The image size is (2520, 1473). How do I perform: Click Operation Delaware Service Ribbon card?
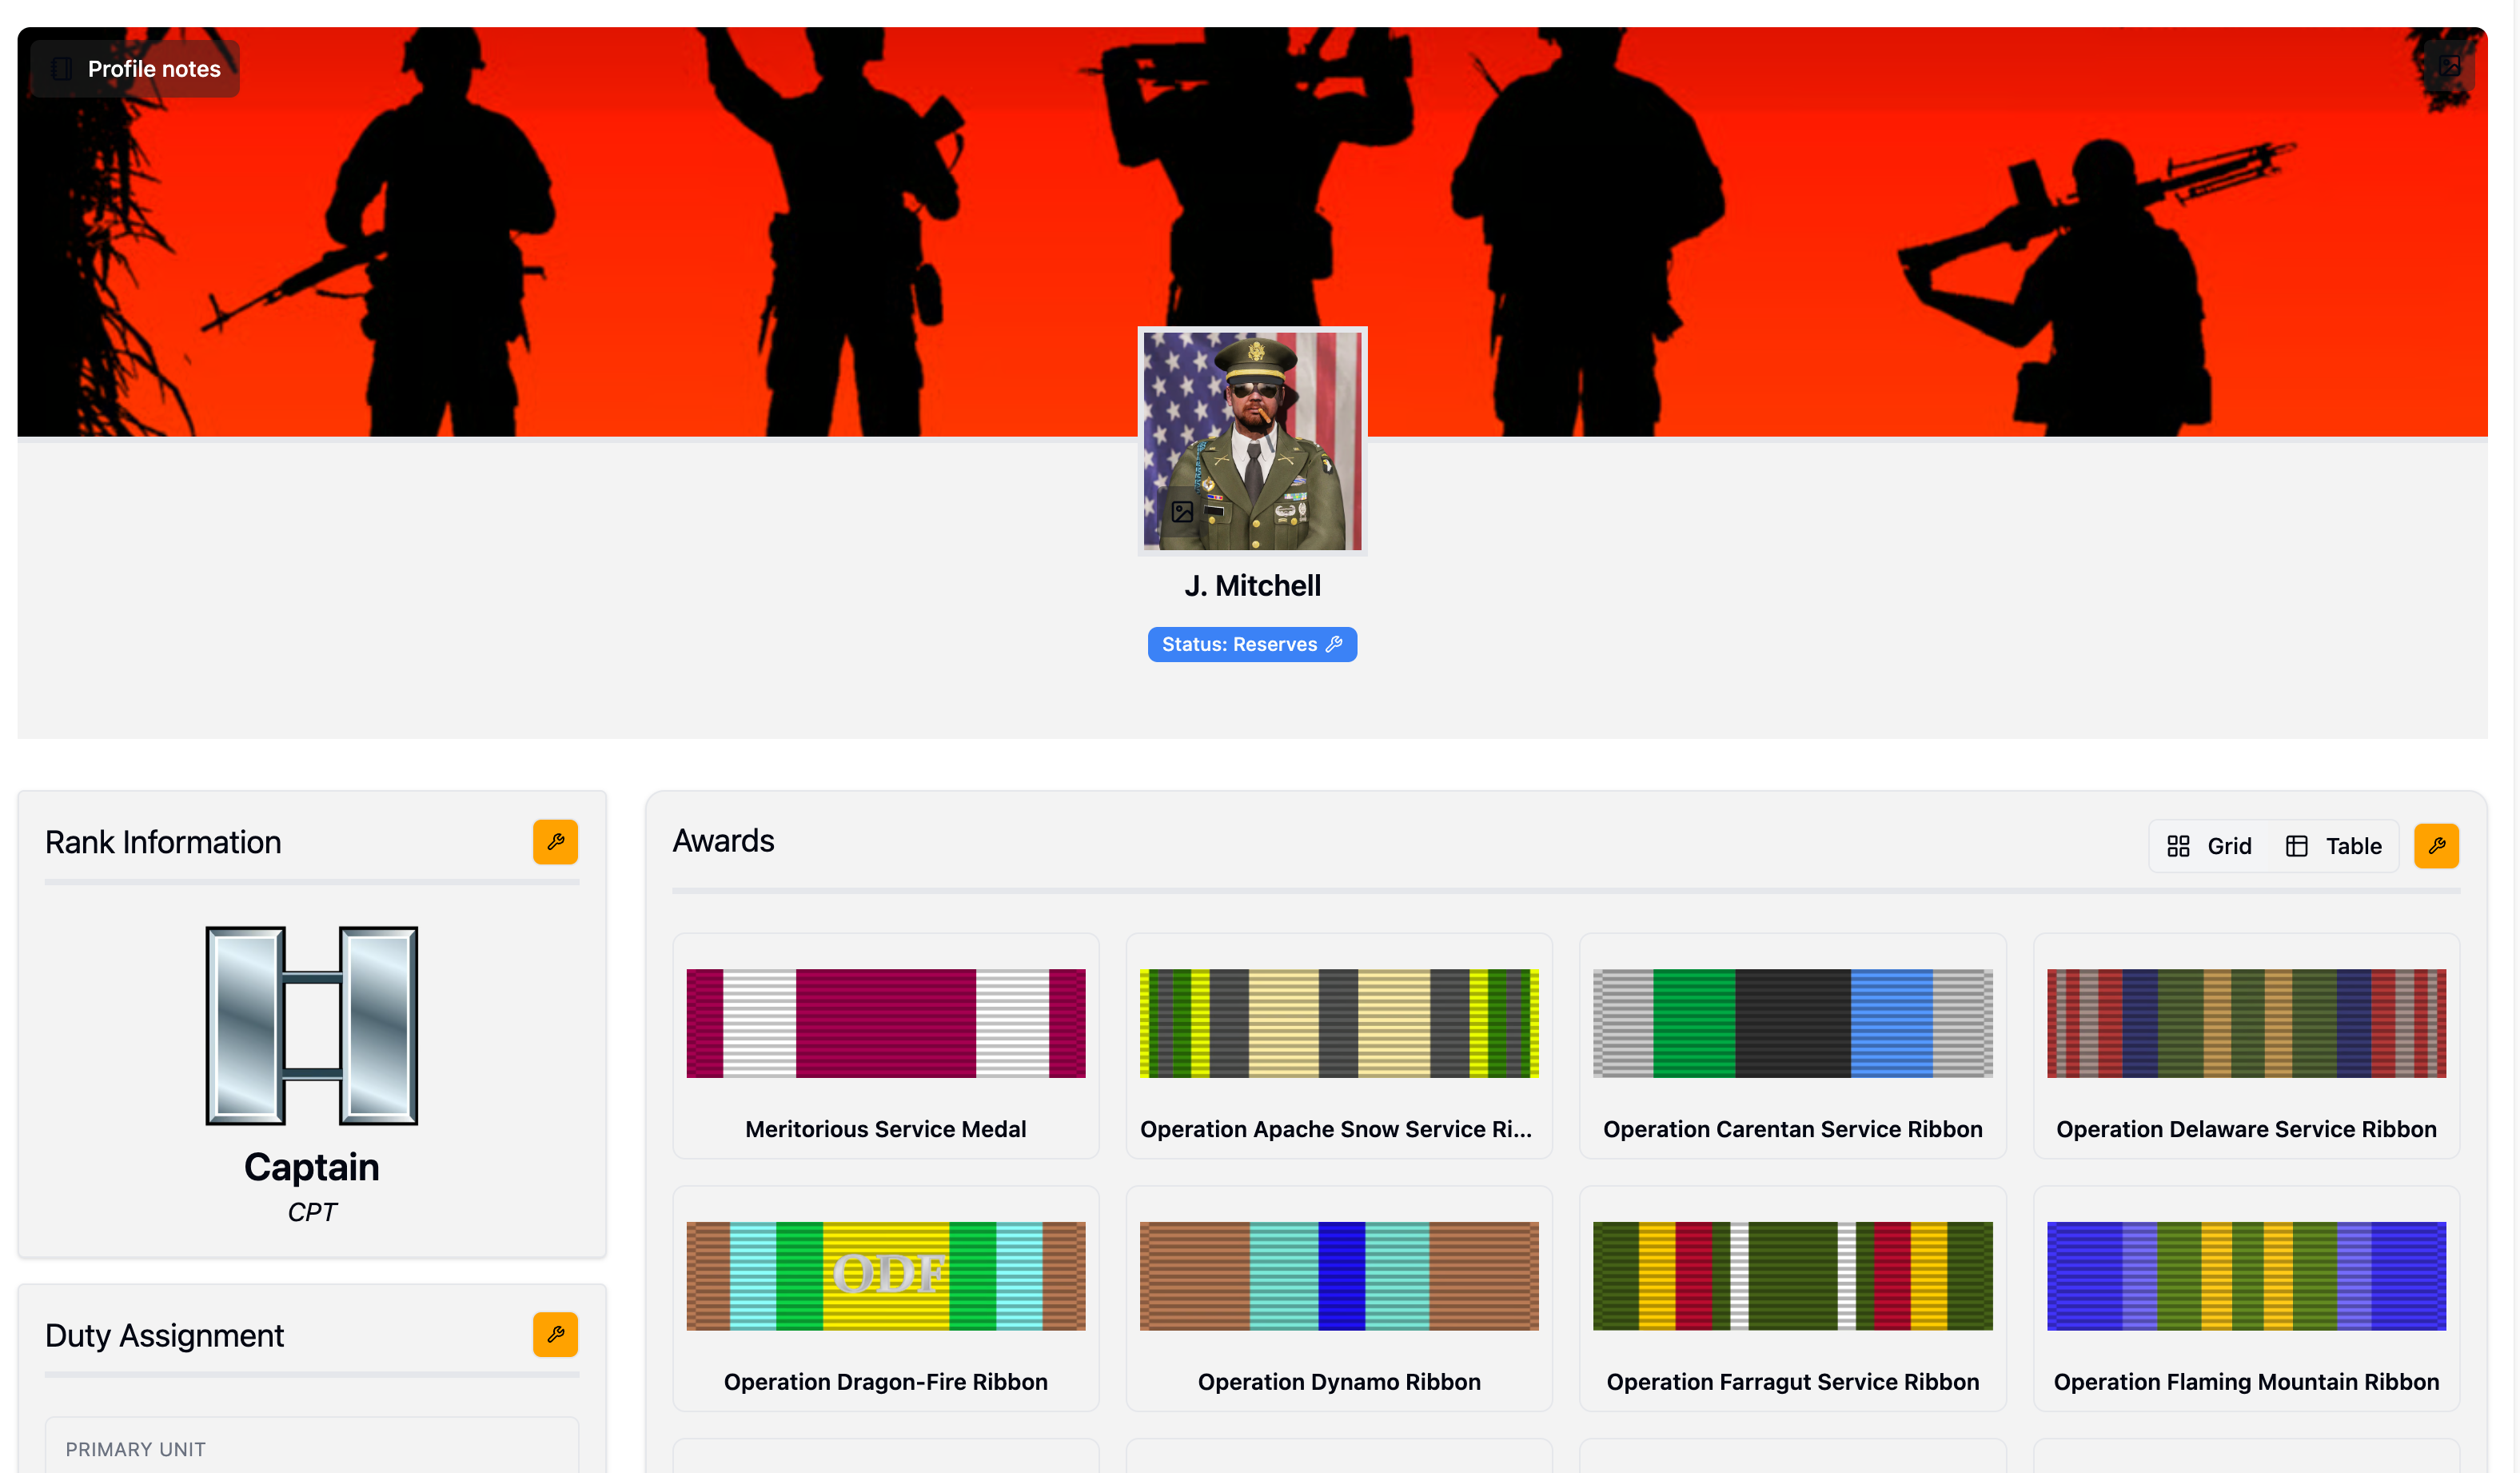click(2246, 1046)
